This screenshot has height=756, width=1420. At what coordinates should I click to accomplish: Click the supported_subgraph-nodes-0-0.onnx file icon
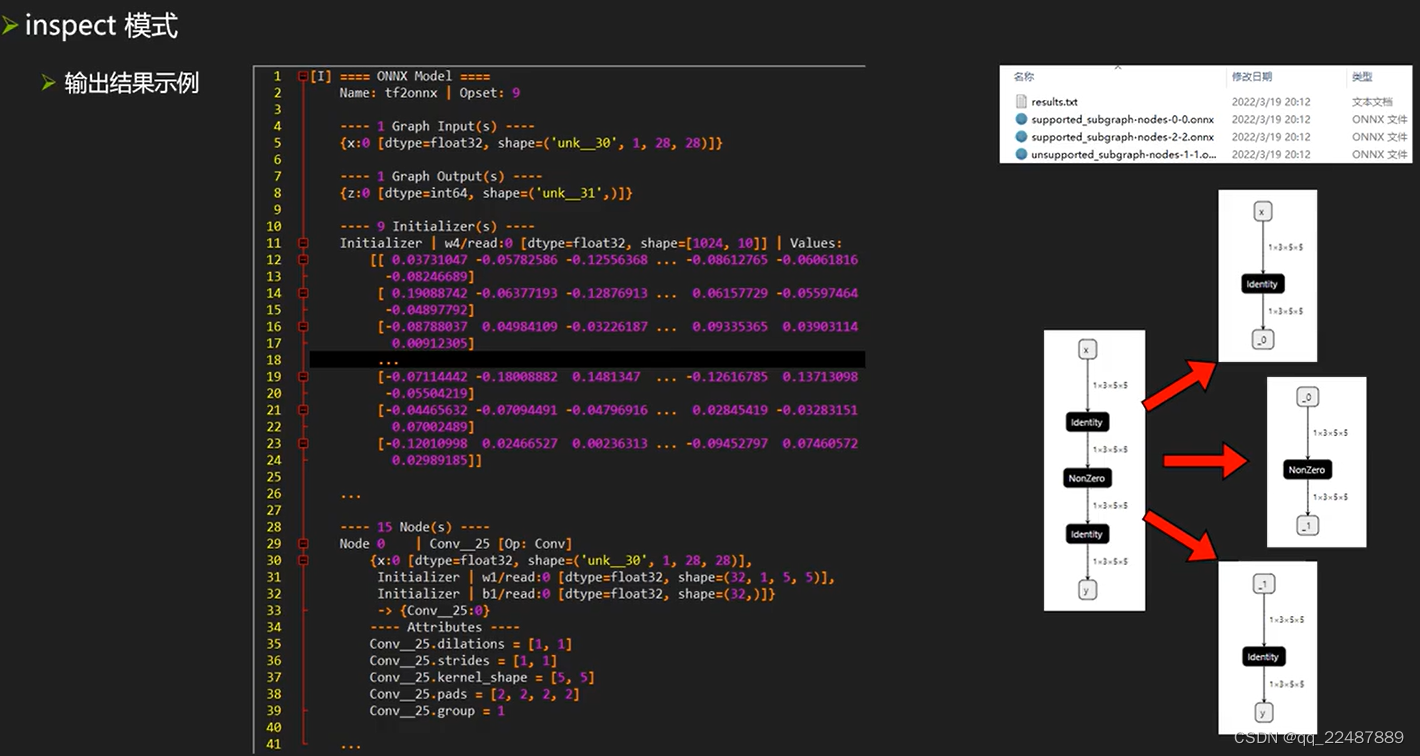[1021, 119]
